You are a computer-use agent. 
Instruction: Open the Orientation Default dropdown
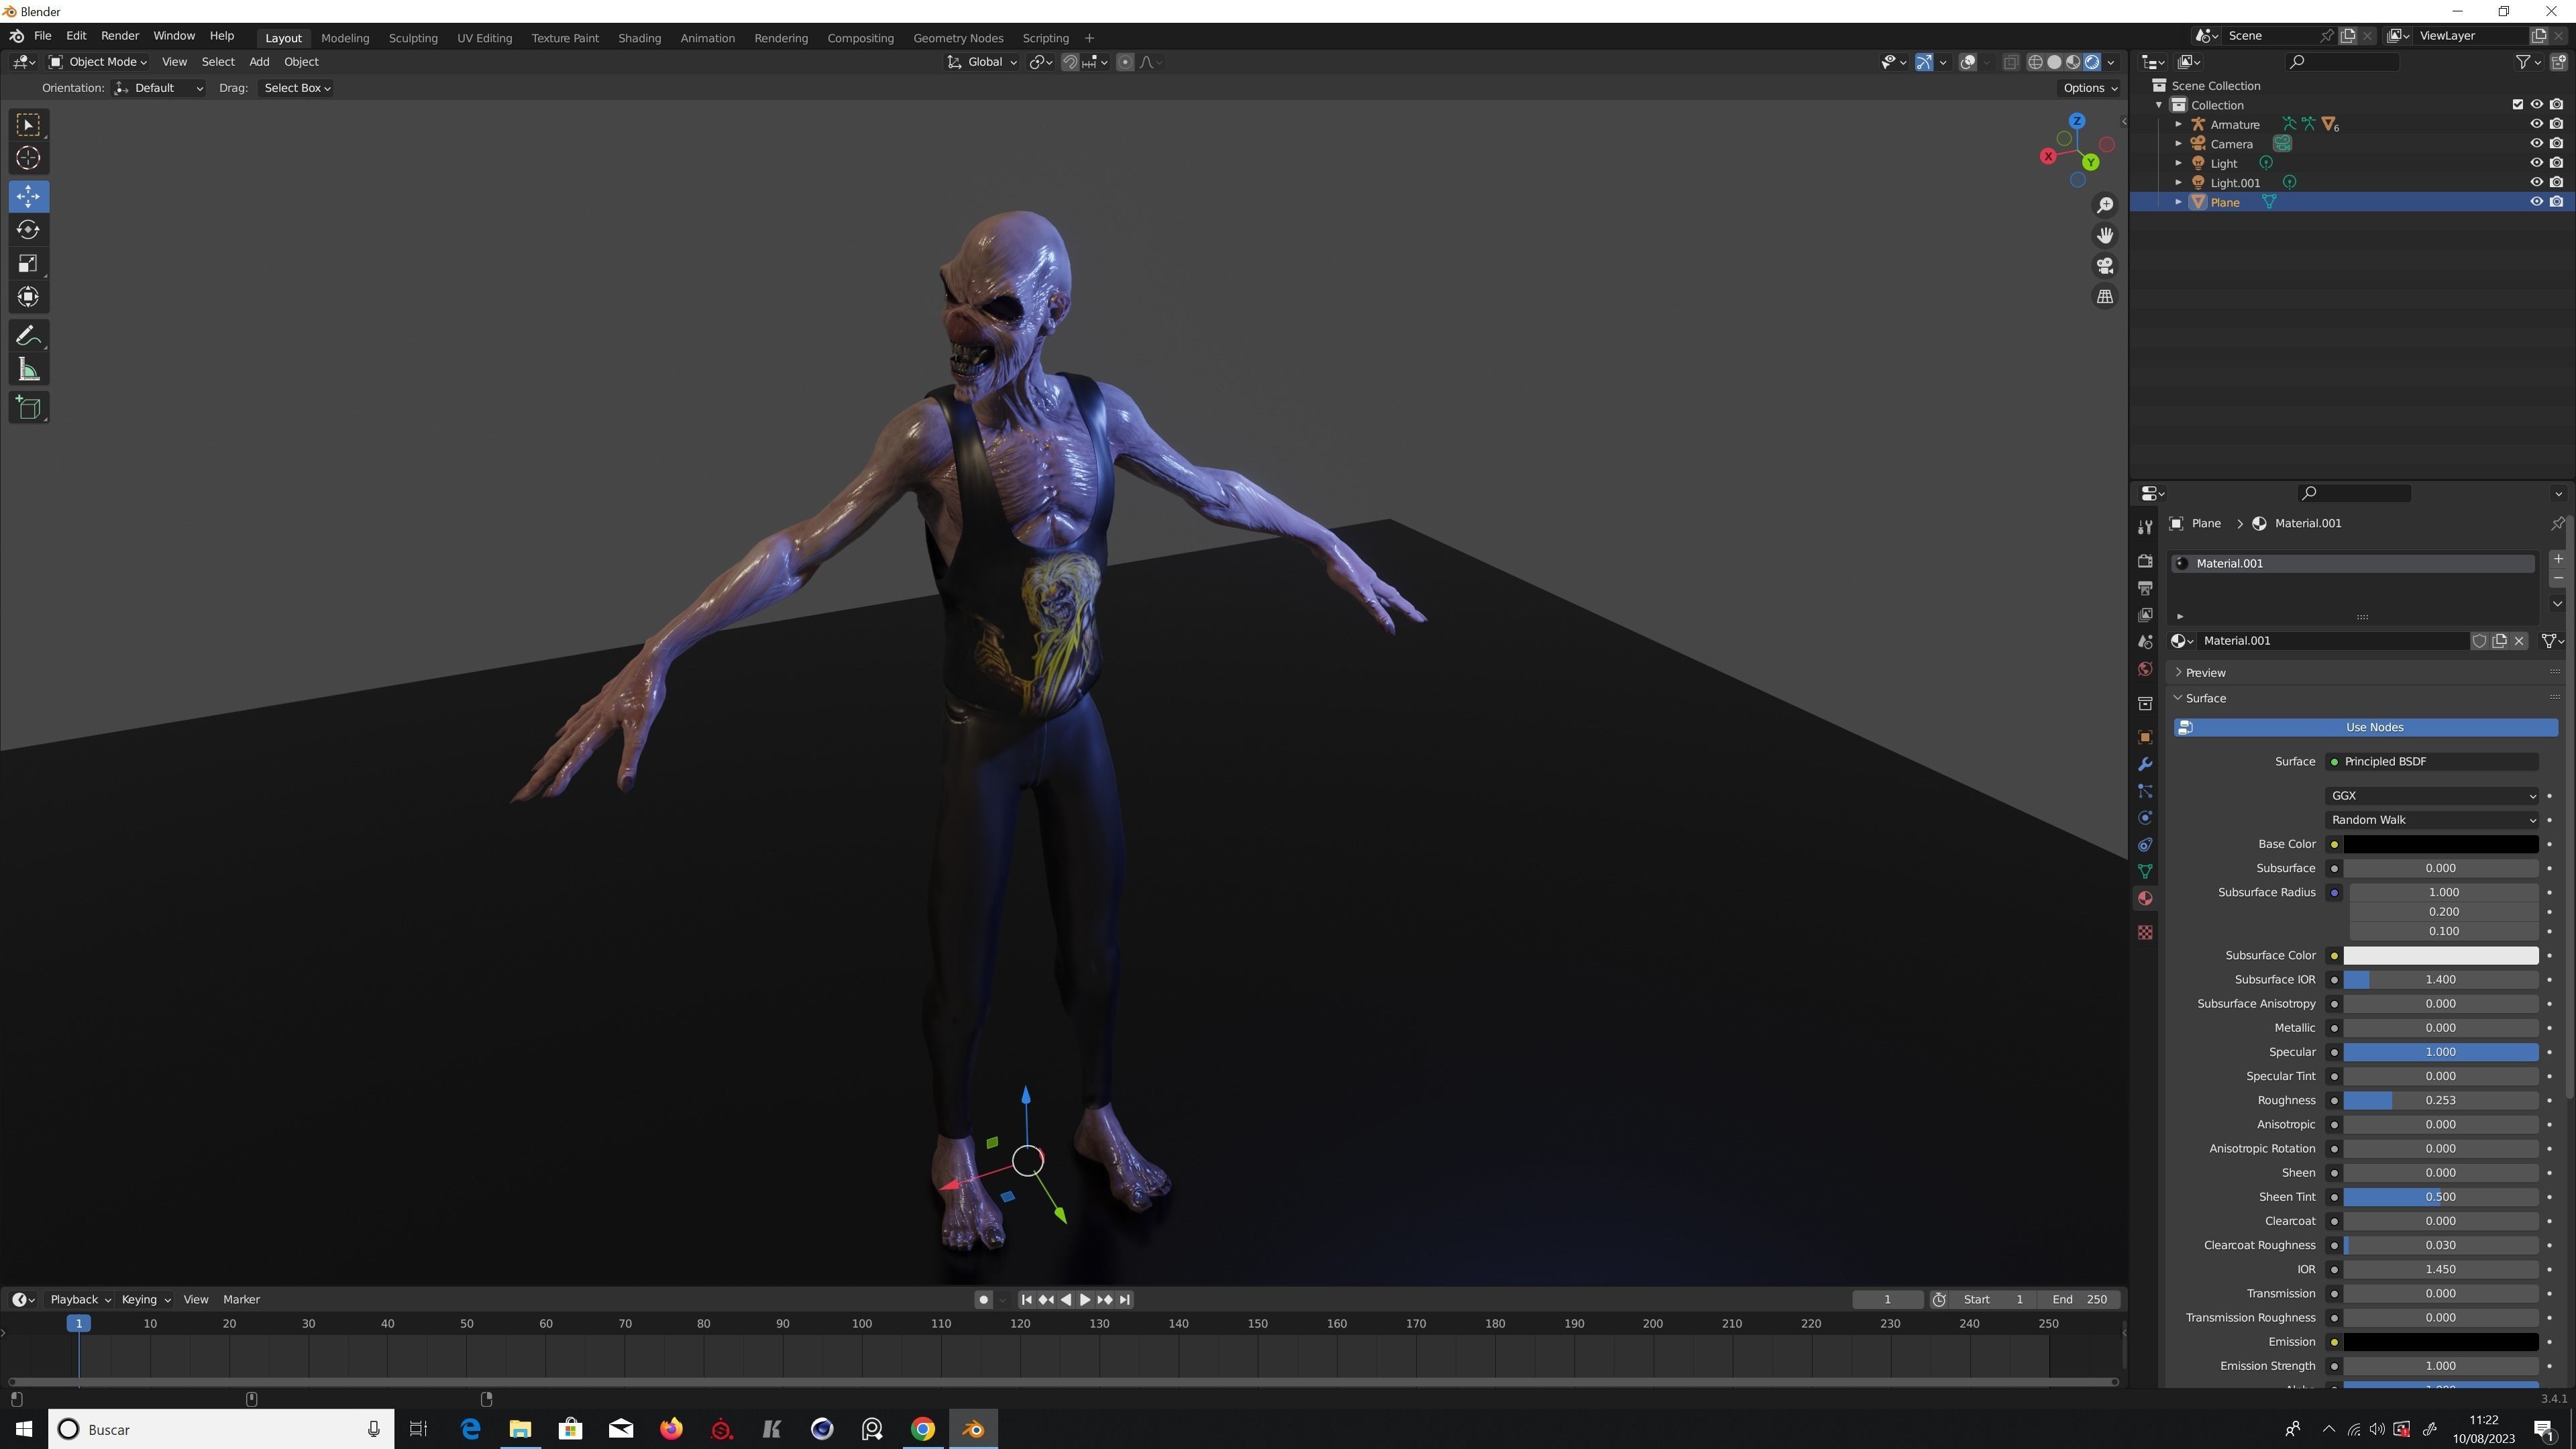pyautogui.click(x=159, y=88)
